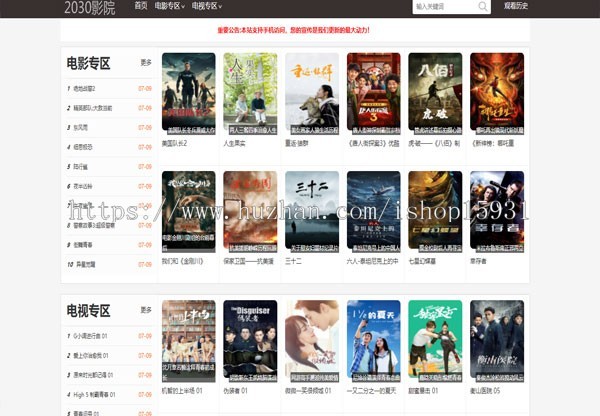
Task: Click the search magnifier icon
Action: pos(483,7)
